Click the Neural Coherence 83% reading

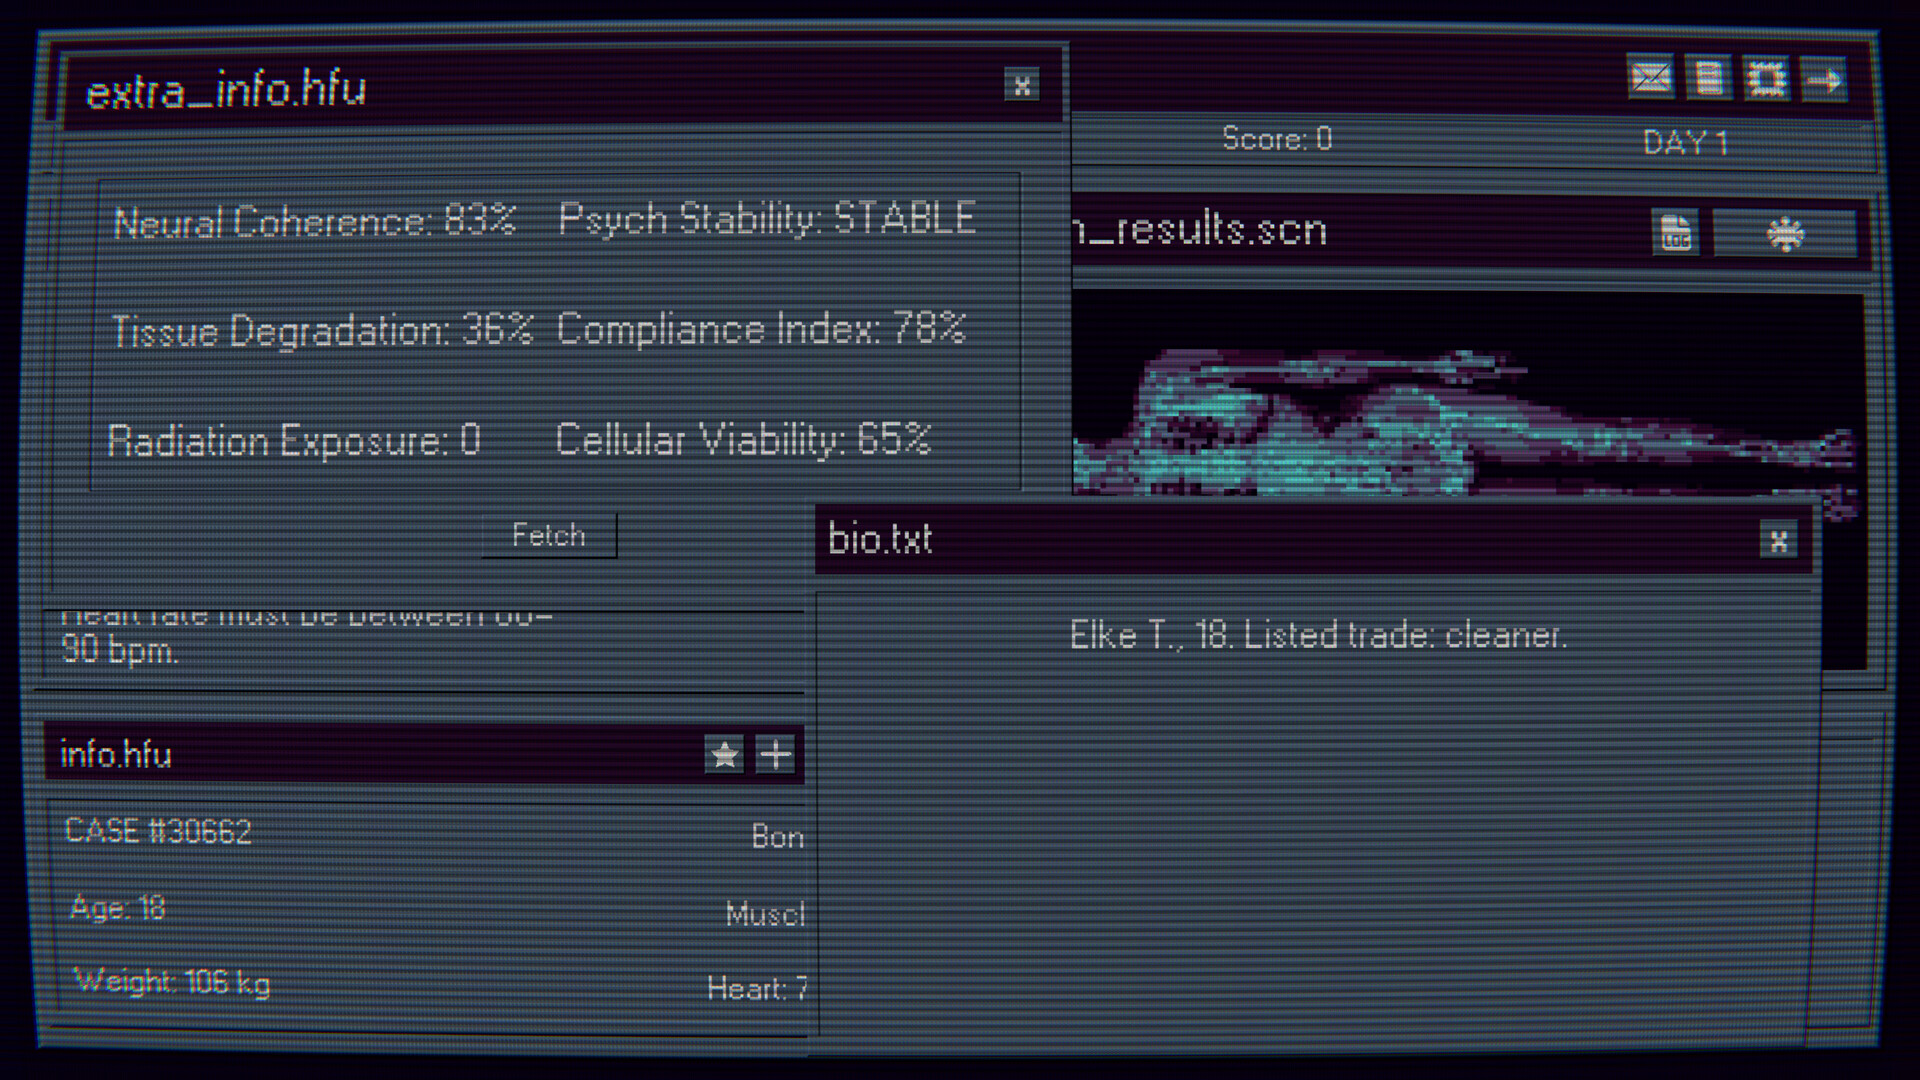pyautogui.click(x=315, y=221)
